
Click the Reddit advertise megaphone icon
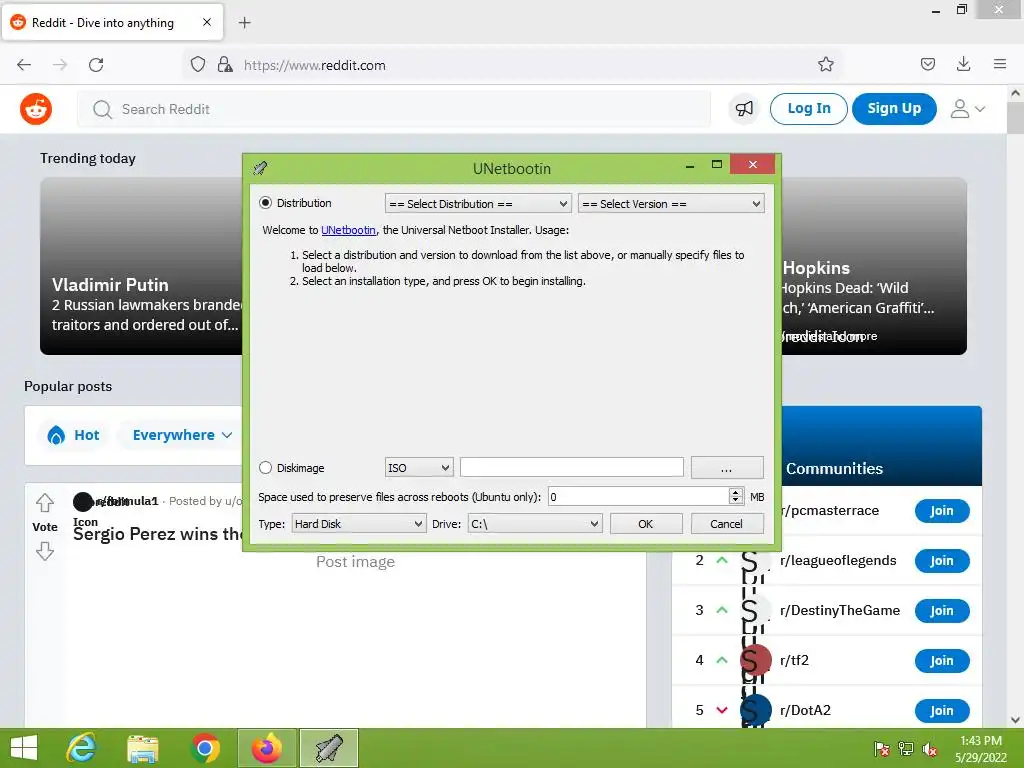tap(744, 108)
